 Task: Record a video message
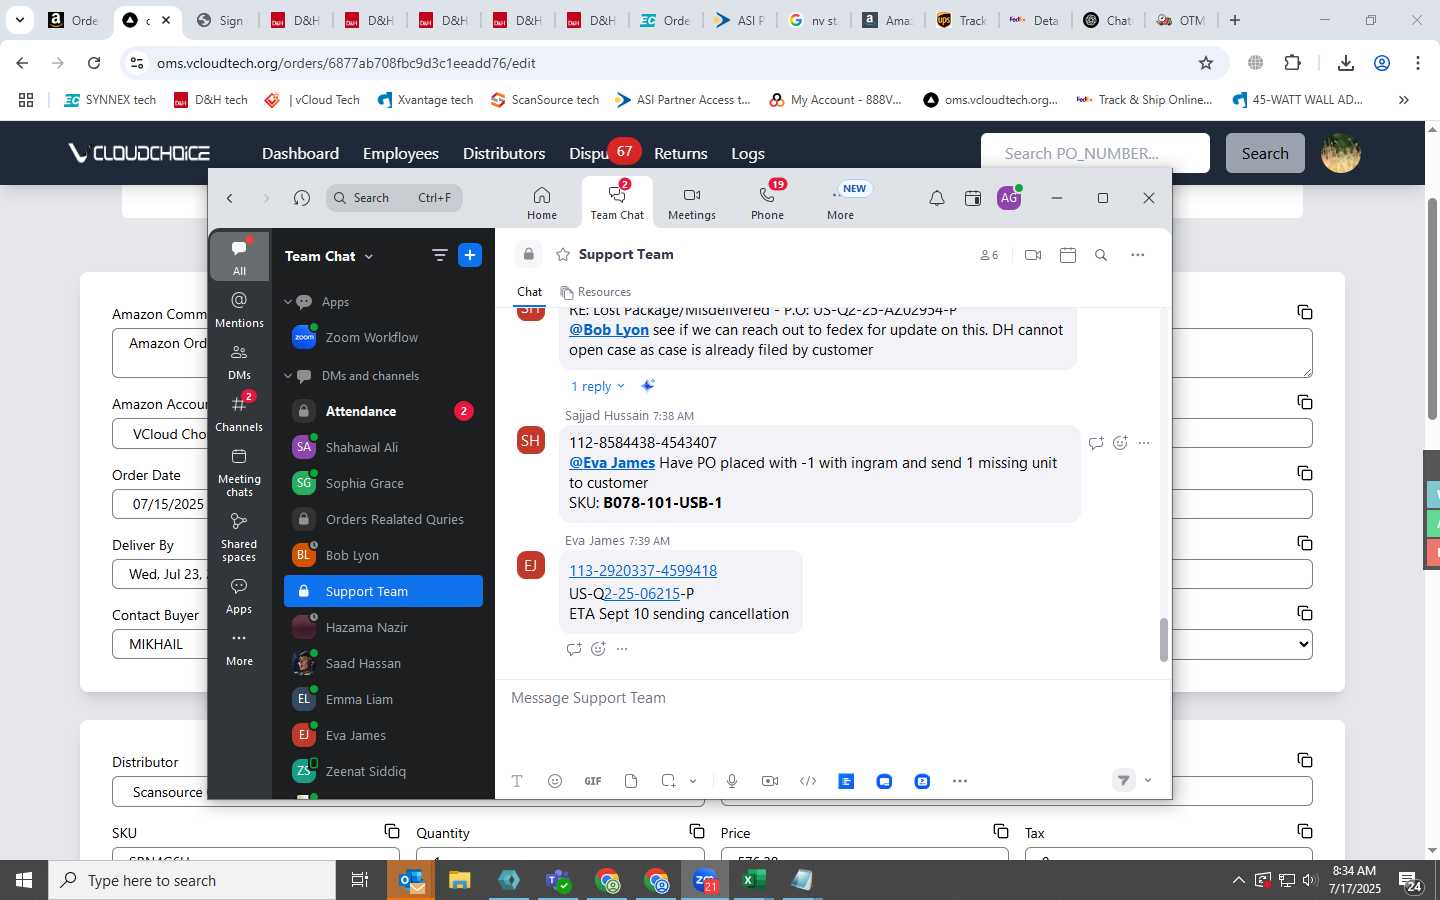click(x=770, y=781)
